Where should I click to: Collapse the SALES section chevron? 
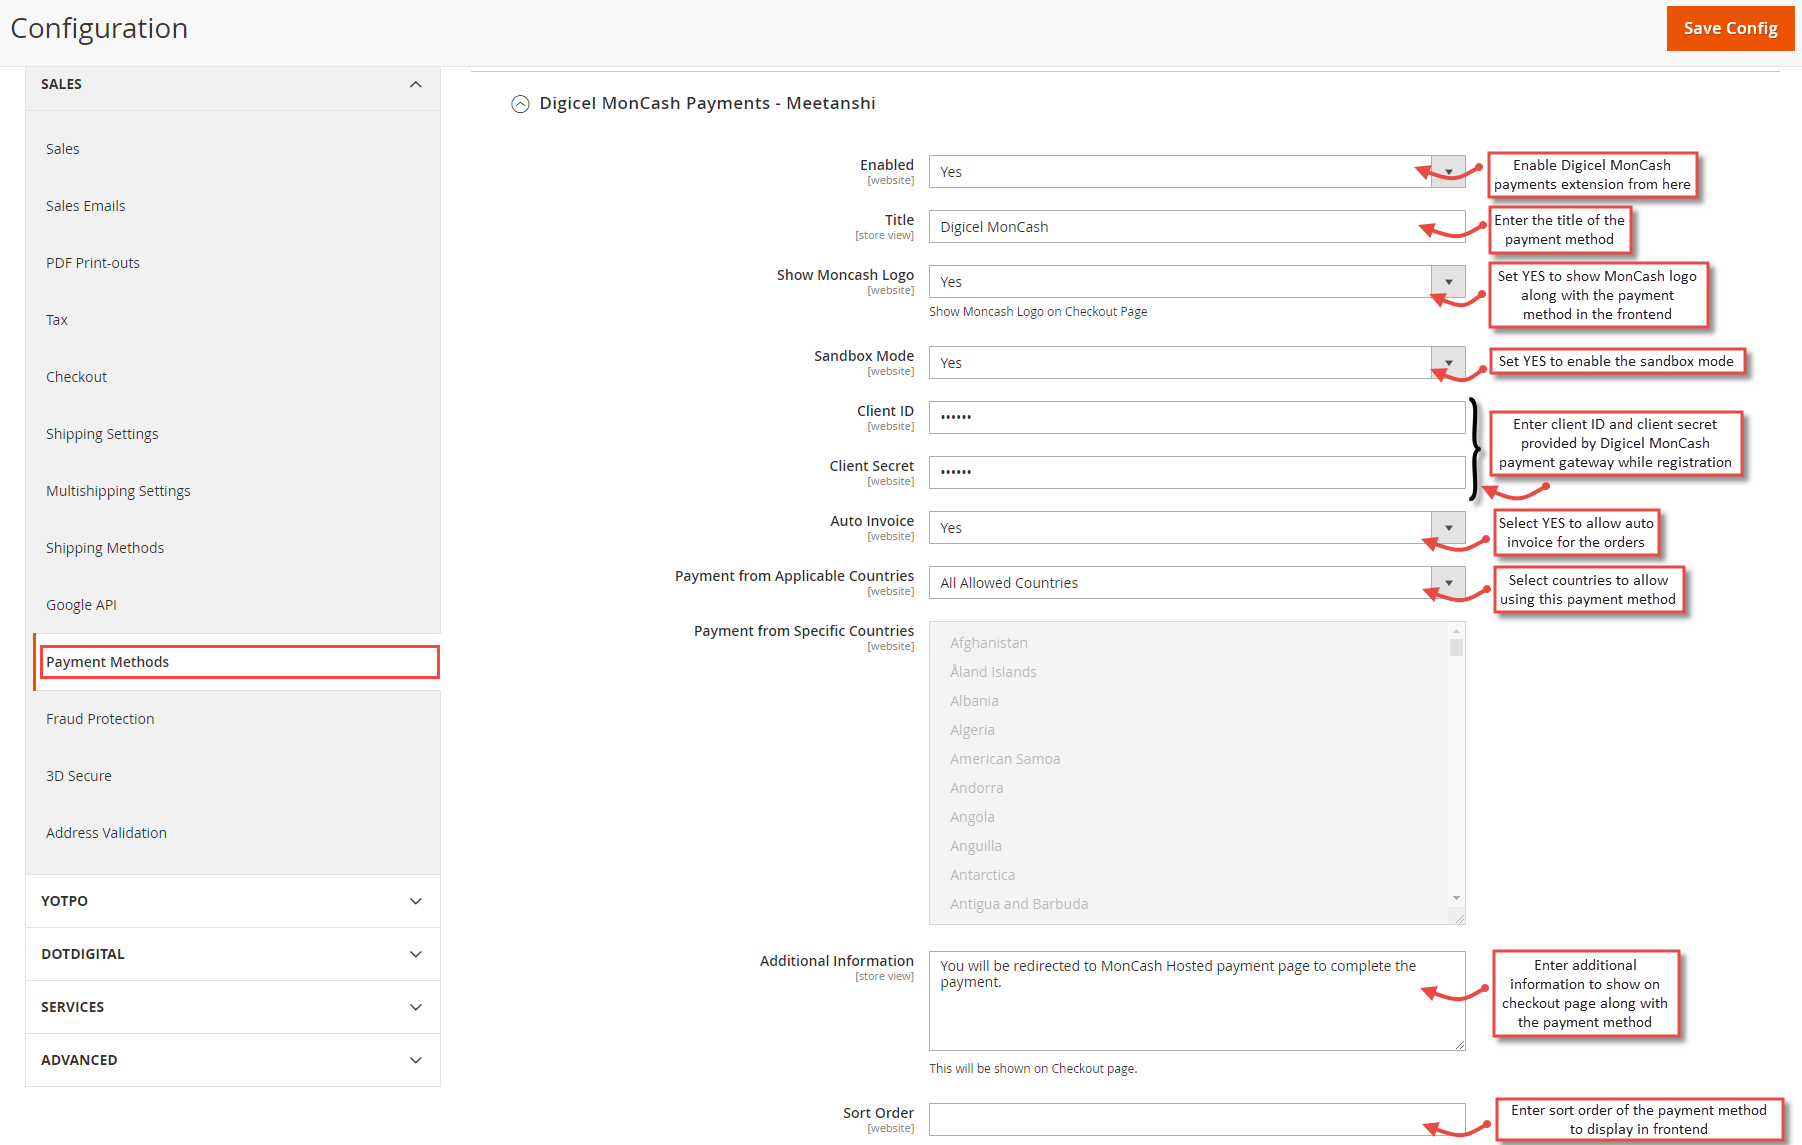point(416,84)
